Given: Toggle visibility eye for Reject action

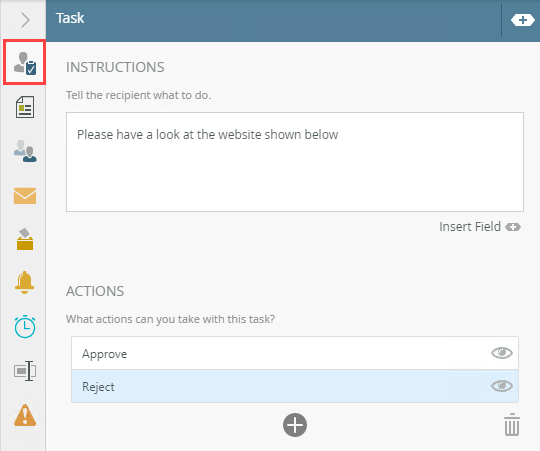Looking at the screenshot, I should pos(502,386).
